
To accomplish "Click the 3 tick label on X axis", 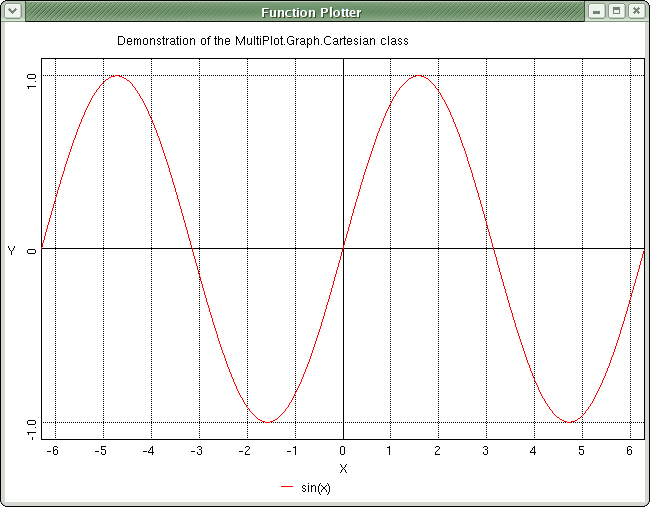I will 486,451.
